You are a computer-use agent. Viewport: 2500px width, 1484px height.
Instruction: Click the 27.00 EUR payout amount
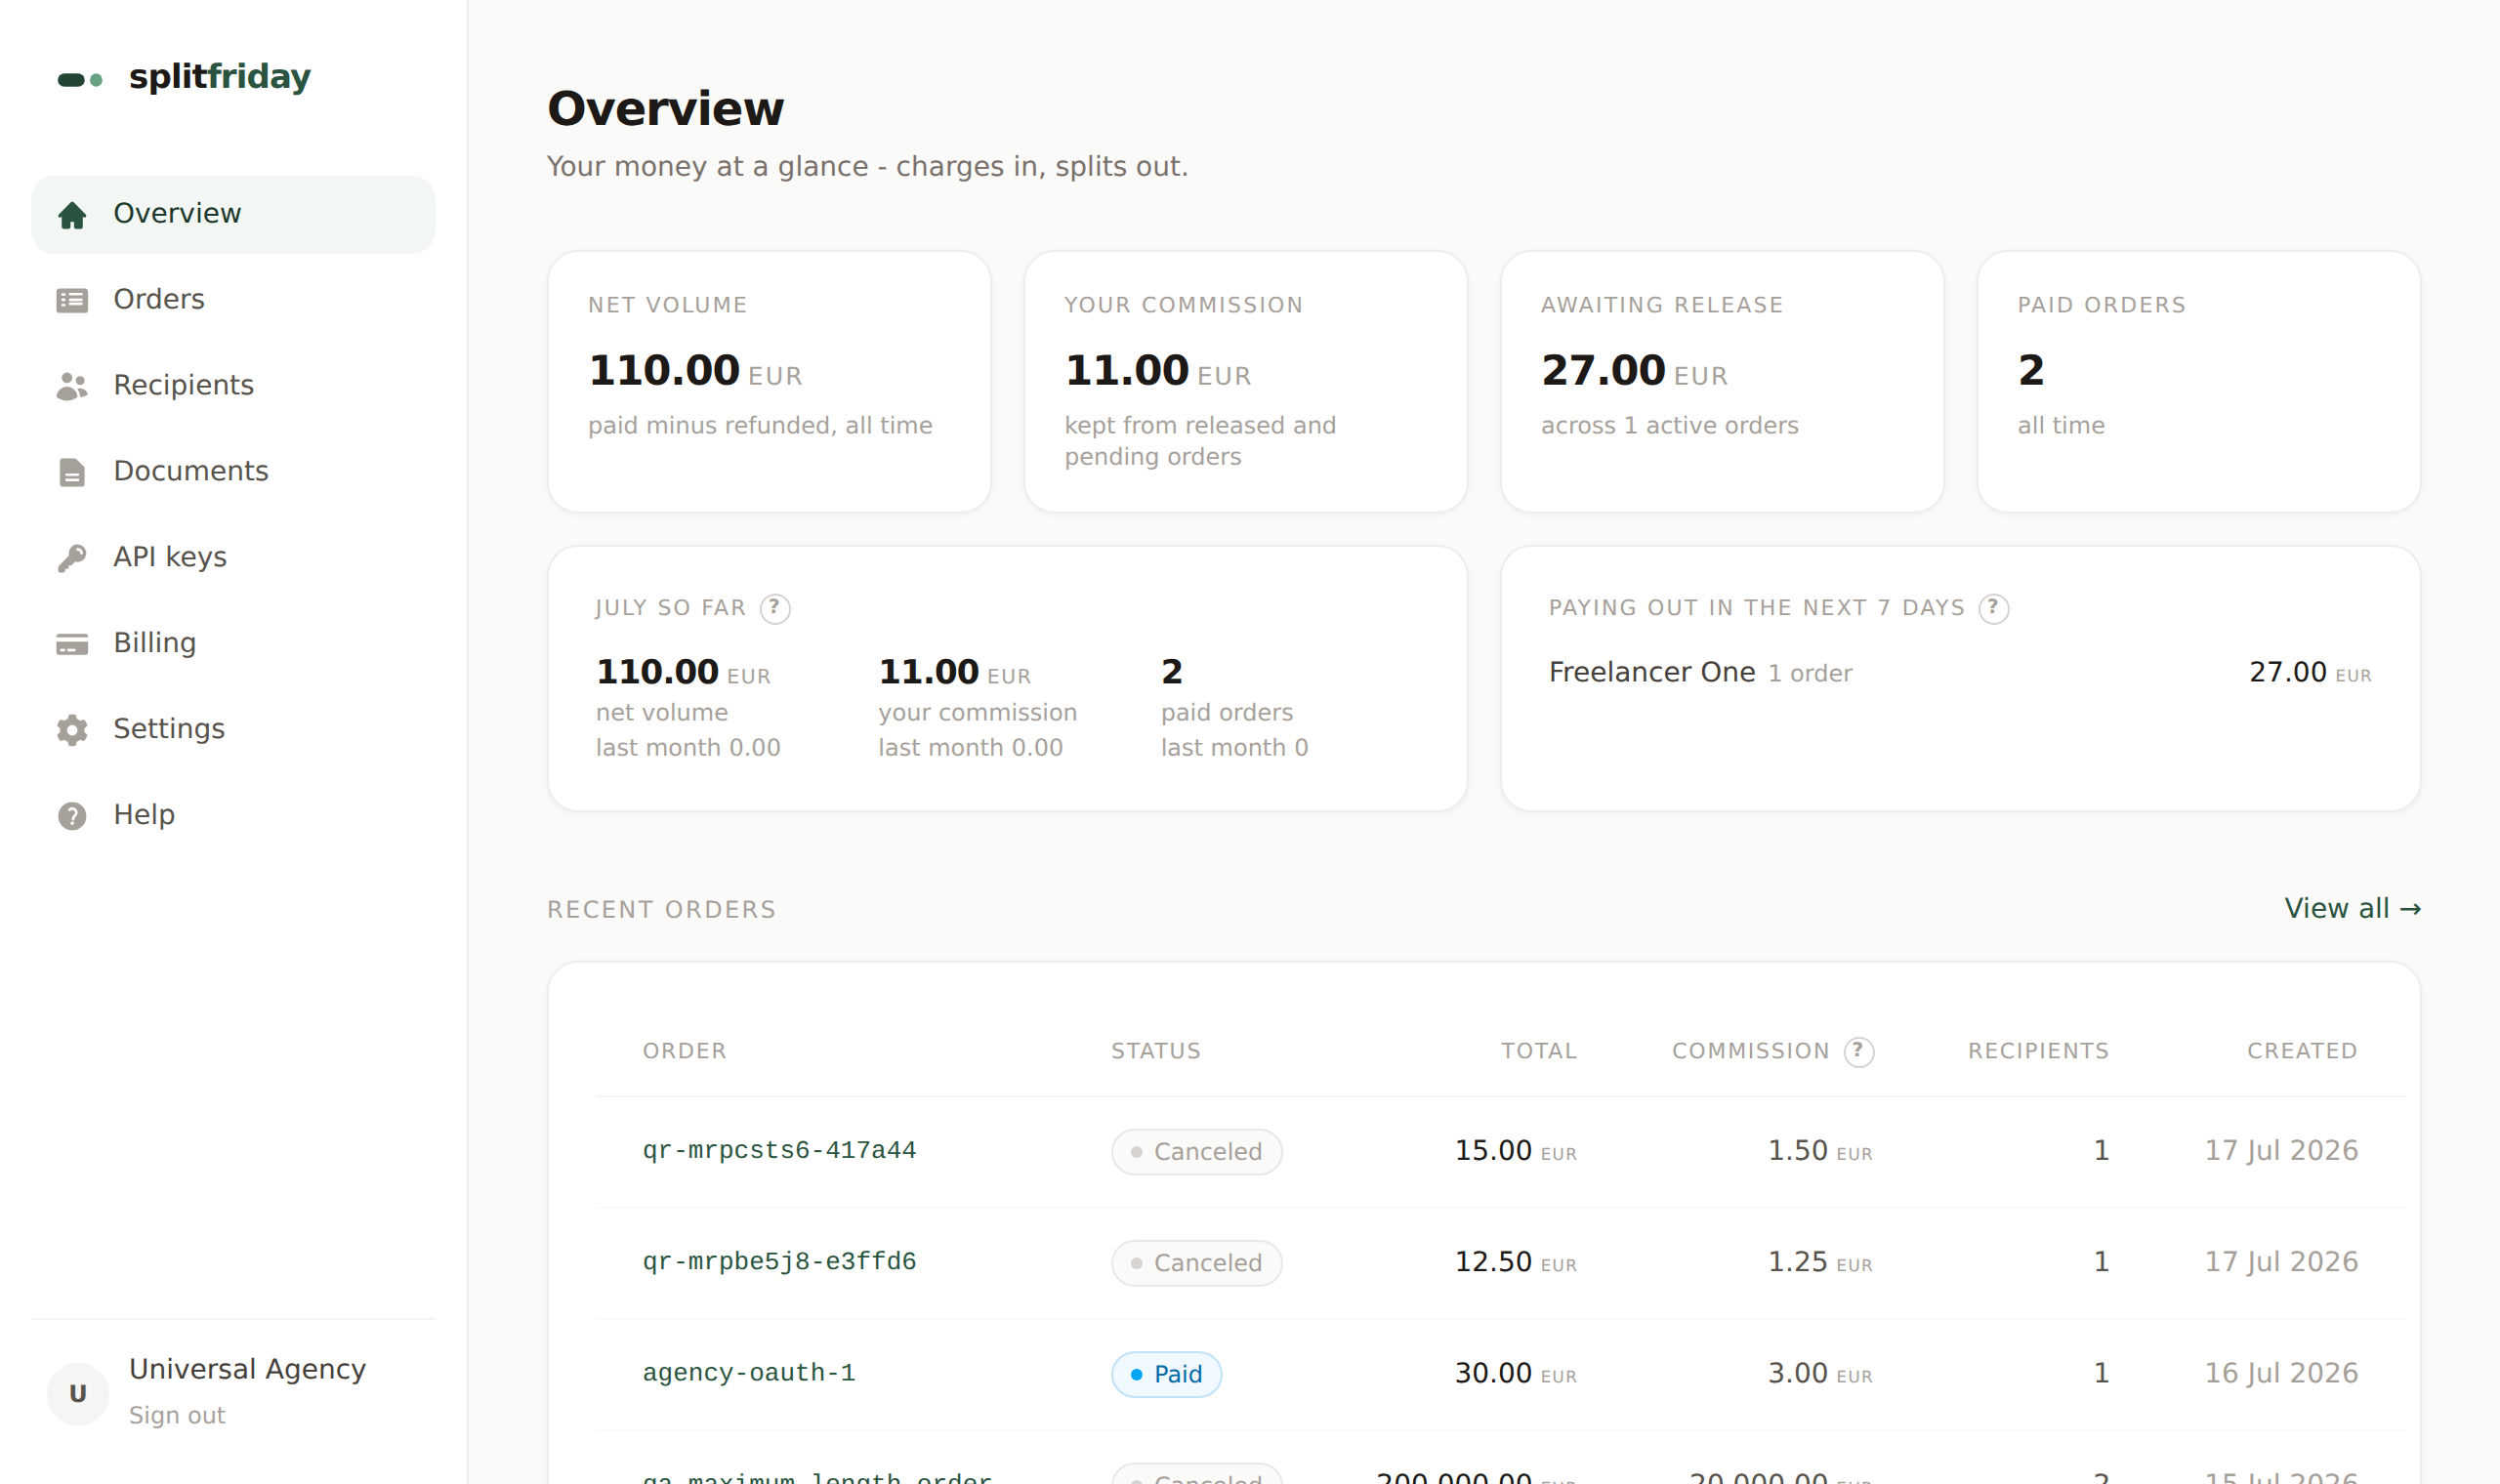coord(2310,672)
